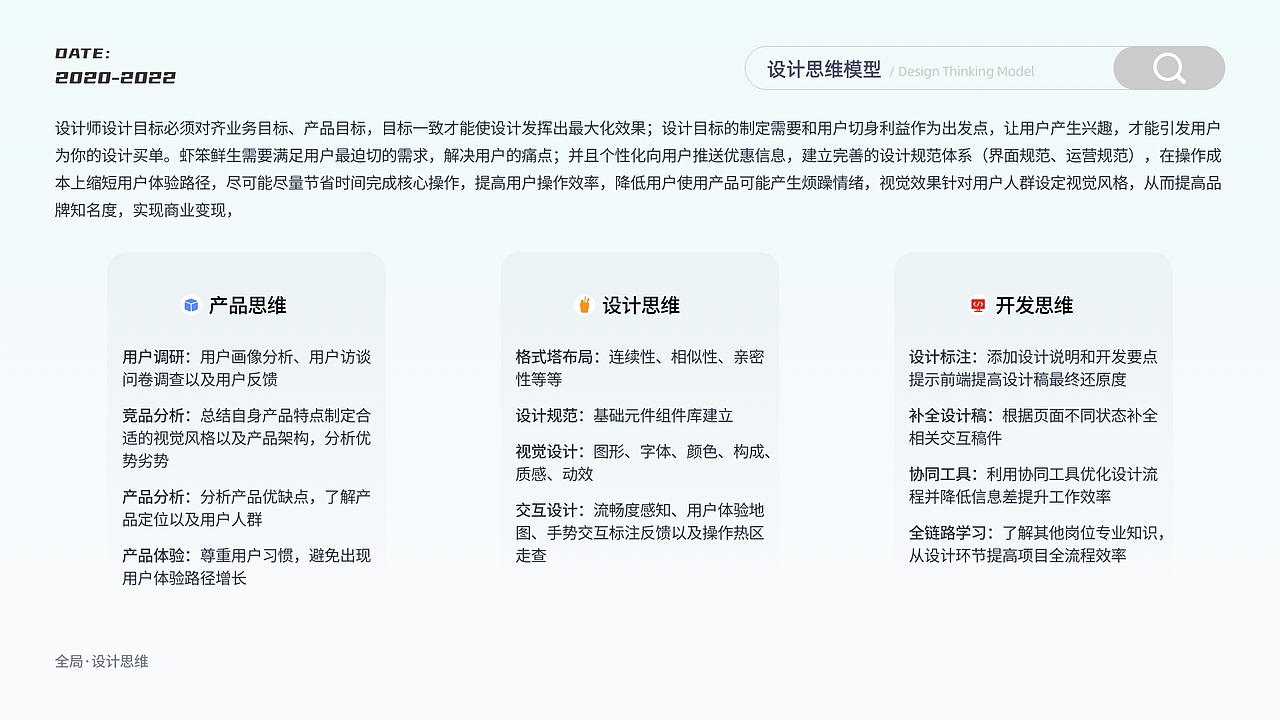Click the 补全设计稿 item text
This screenshot has width=1280, height=720.
tap(1033, 427)
